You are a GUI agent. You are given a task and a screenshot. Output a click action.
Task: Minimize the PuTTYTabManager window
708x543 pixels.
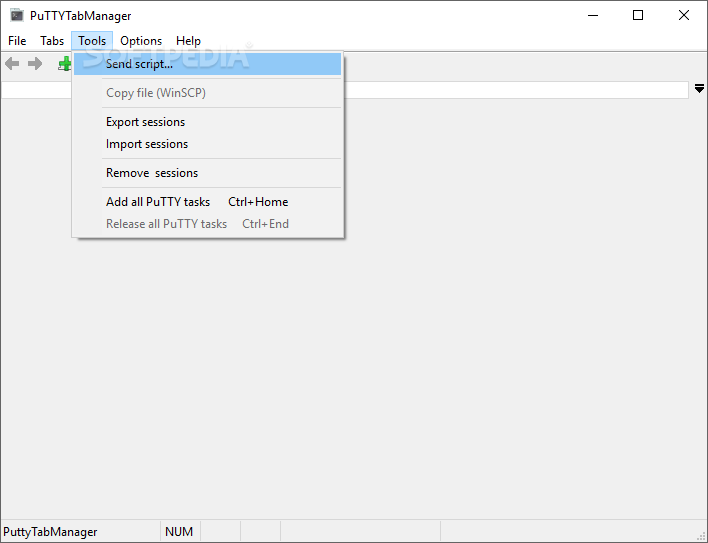pyautogui.click(x=593, y=15)
